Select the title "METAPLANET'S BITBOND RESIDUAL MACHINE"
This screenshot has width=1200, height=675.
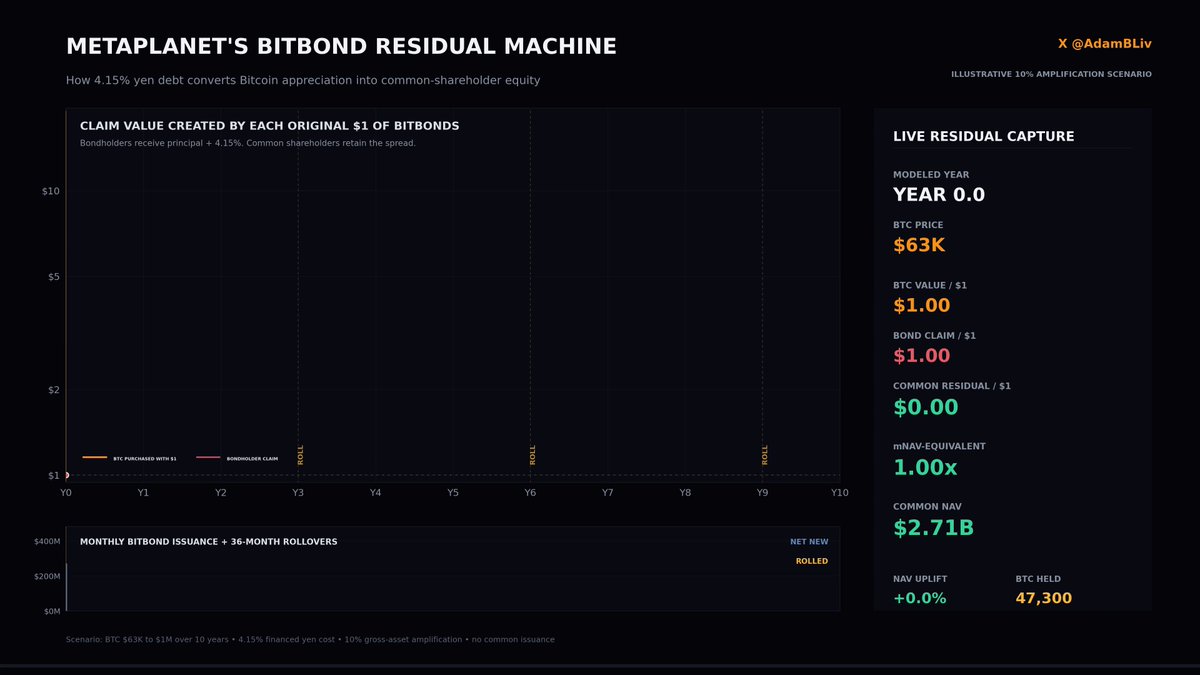pos(341,47)
